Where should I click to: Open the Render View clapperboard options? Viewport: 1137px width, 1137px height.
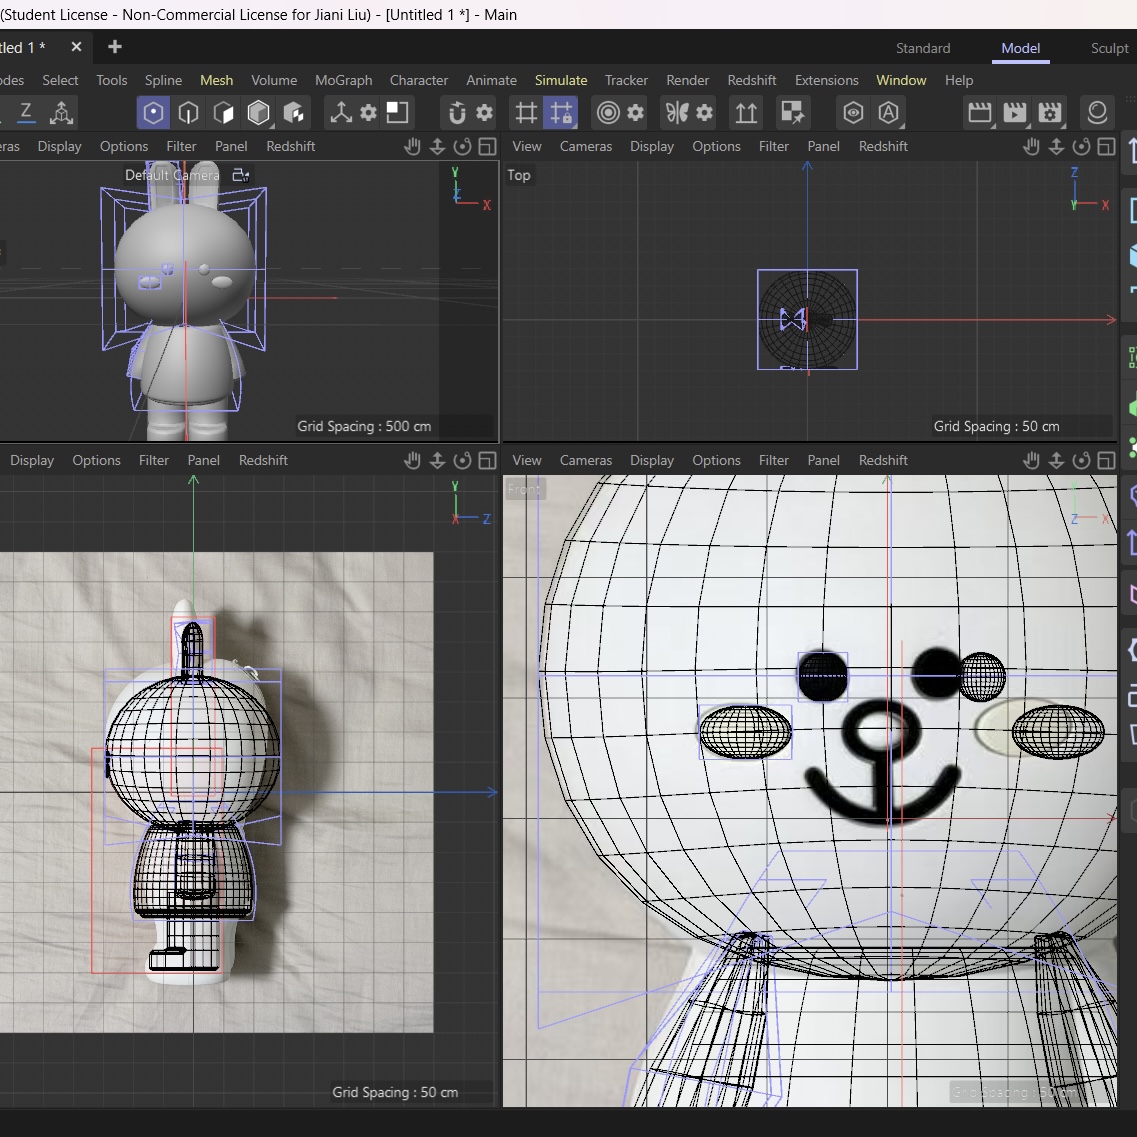click(980, 112)
